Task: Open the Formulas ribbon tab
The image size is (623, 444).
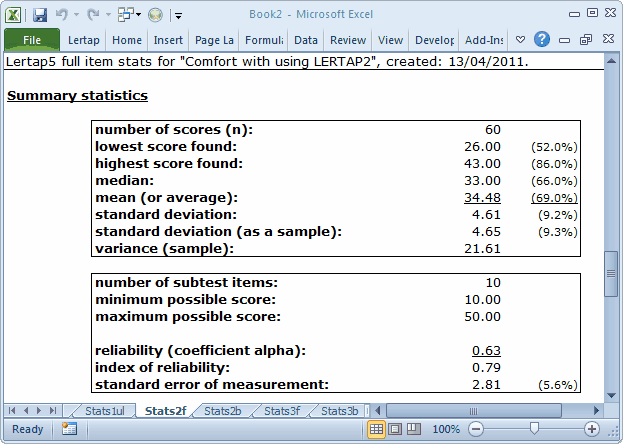Action: (264, 40)
